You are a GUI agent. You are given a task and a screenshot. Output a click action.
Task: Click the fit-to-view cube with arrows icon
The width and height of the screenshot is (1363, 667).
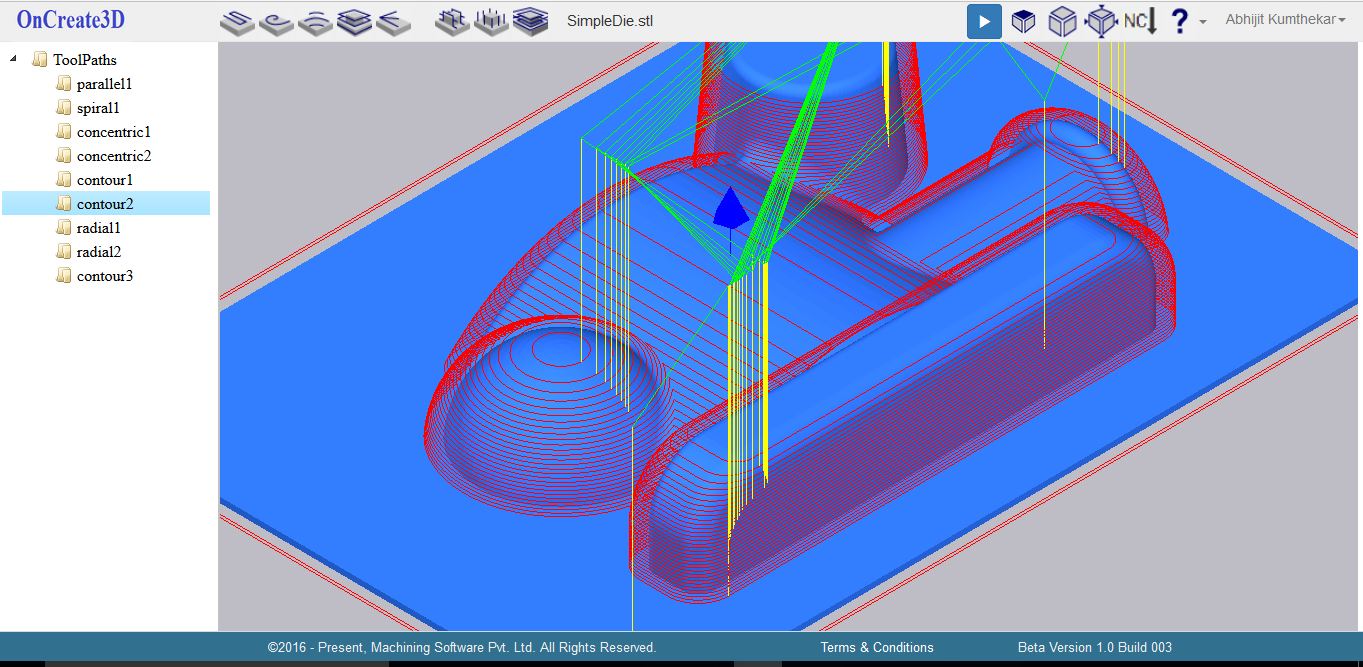(x=1100, y=21)
